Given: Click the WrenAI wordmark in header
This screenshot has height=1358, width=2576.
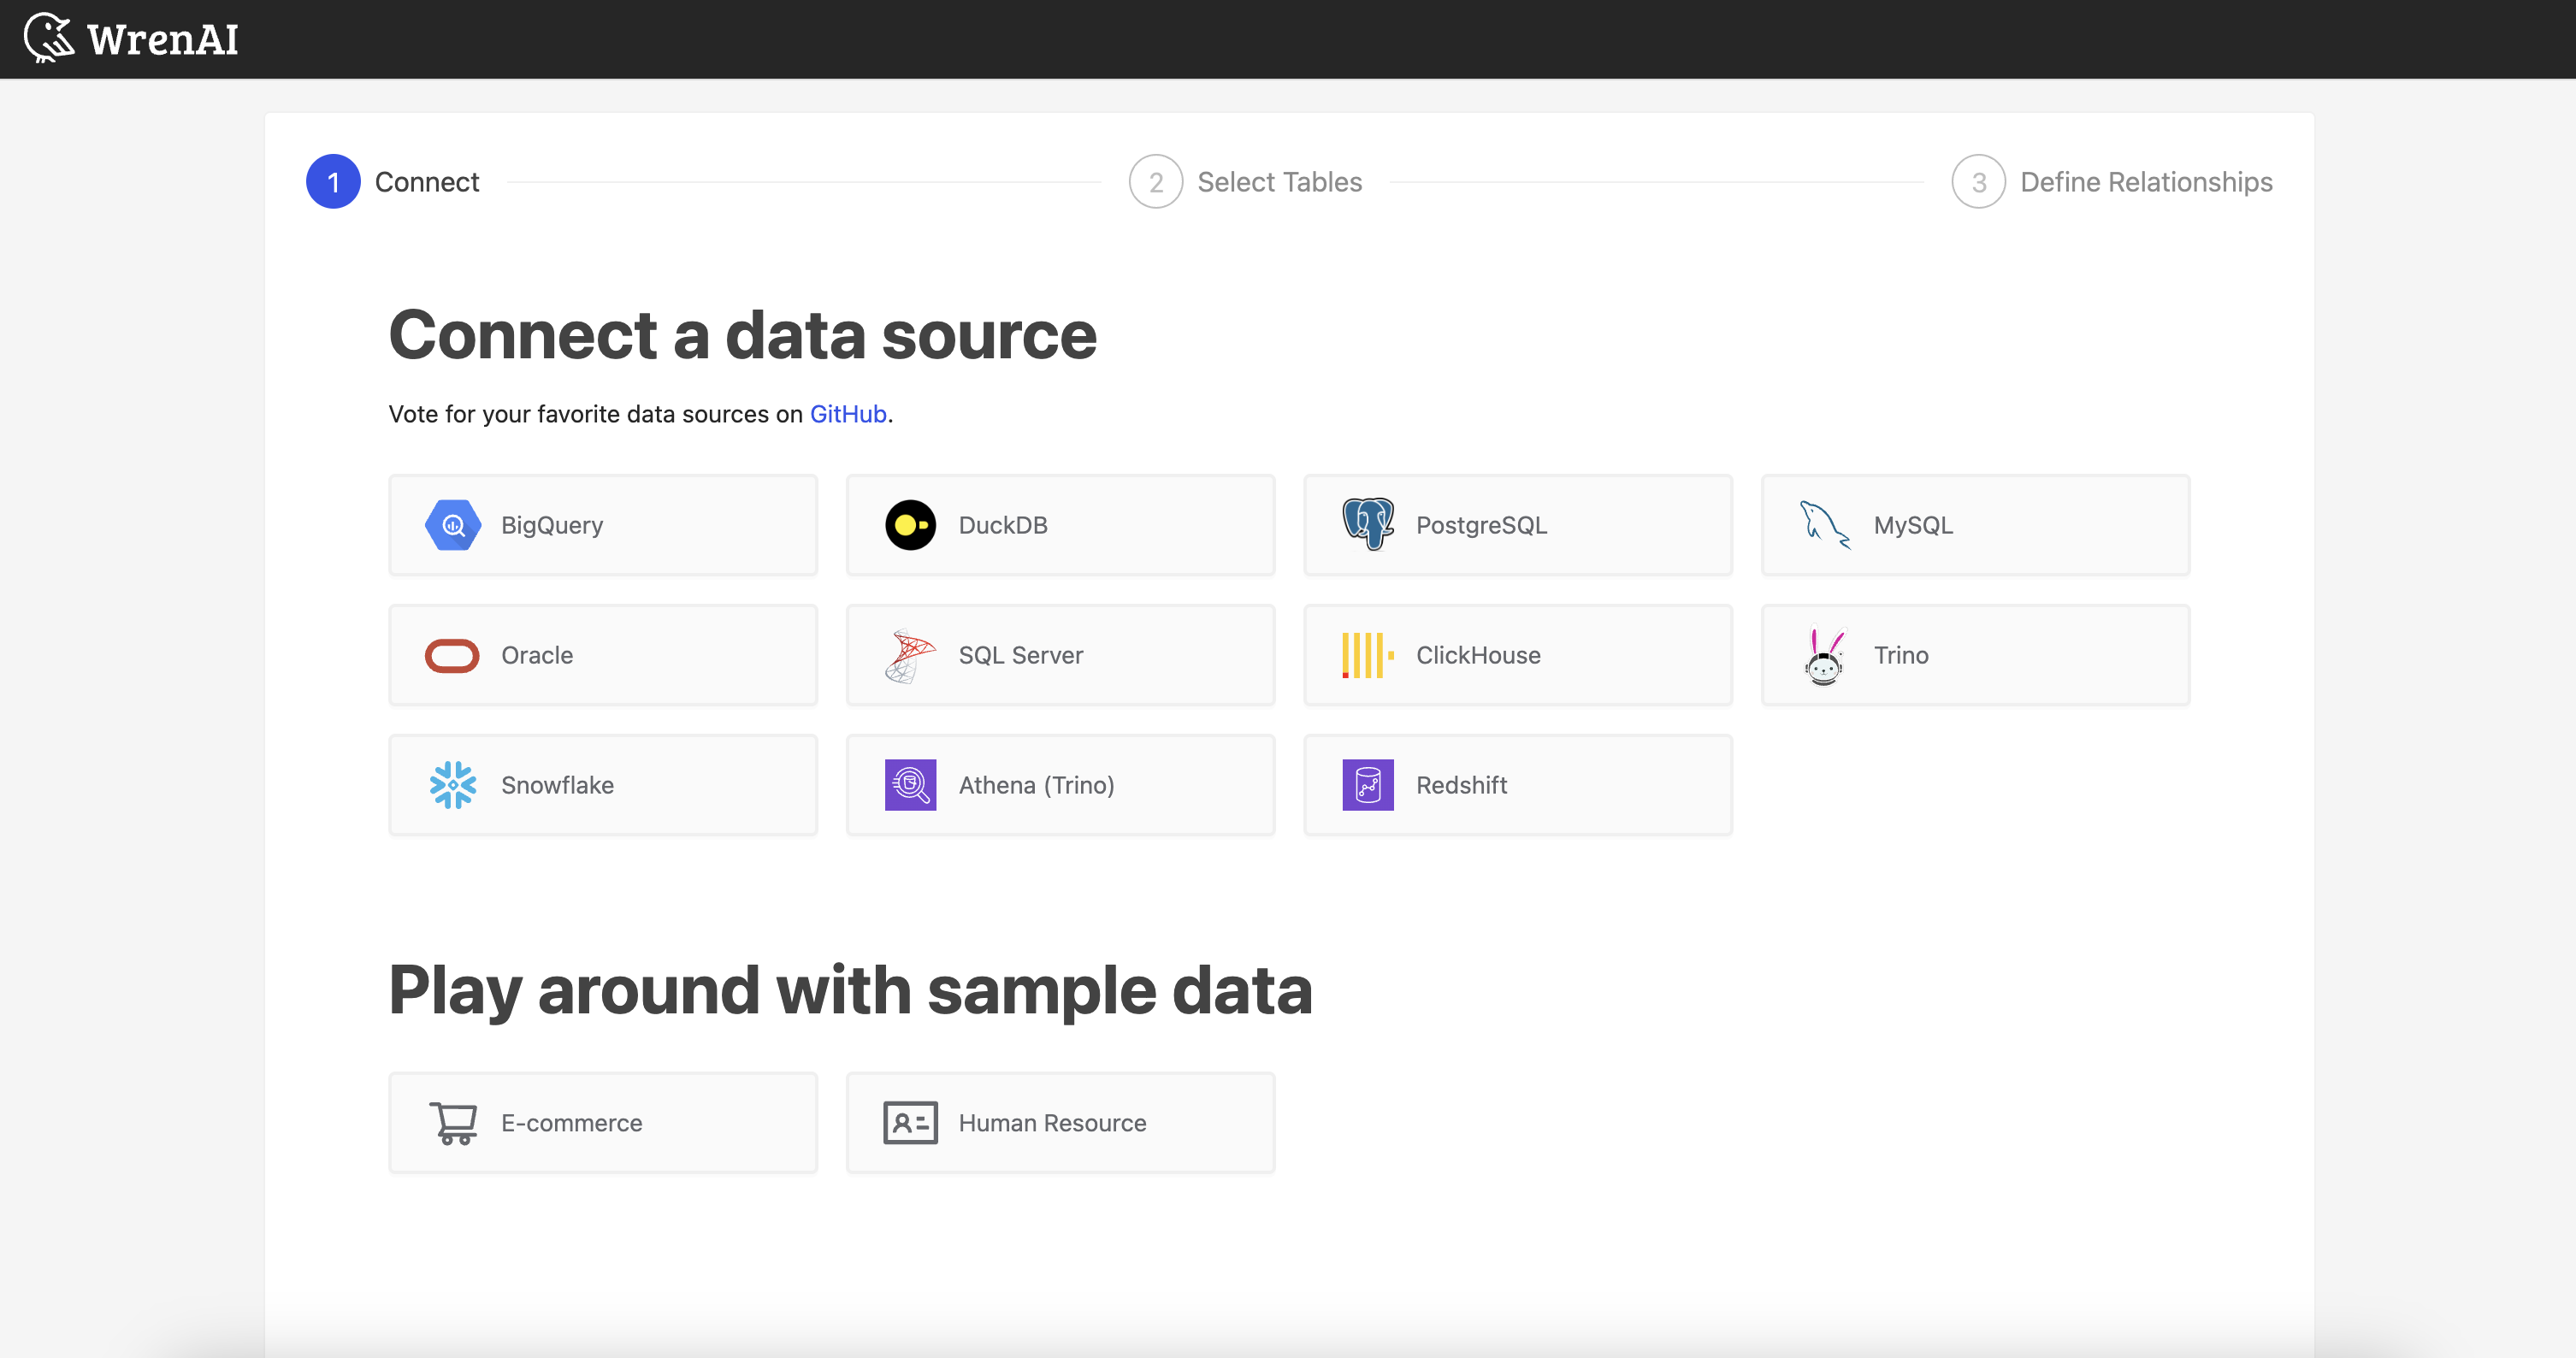Looking at the screenshot, I should tap(163, 40).
